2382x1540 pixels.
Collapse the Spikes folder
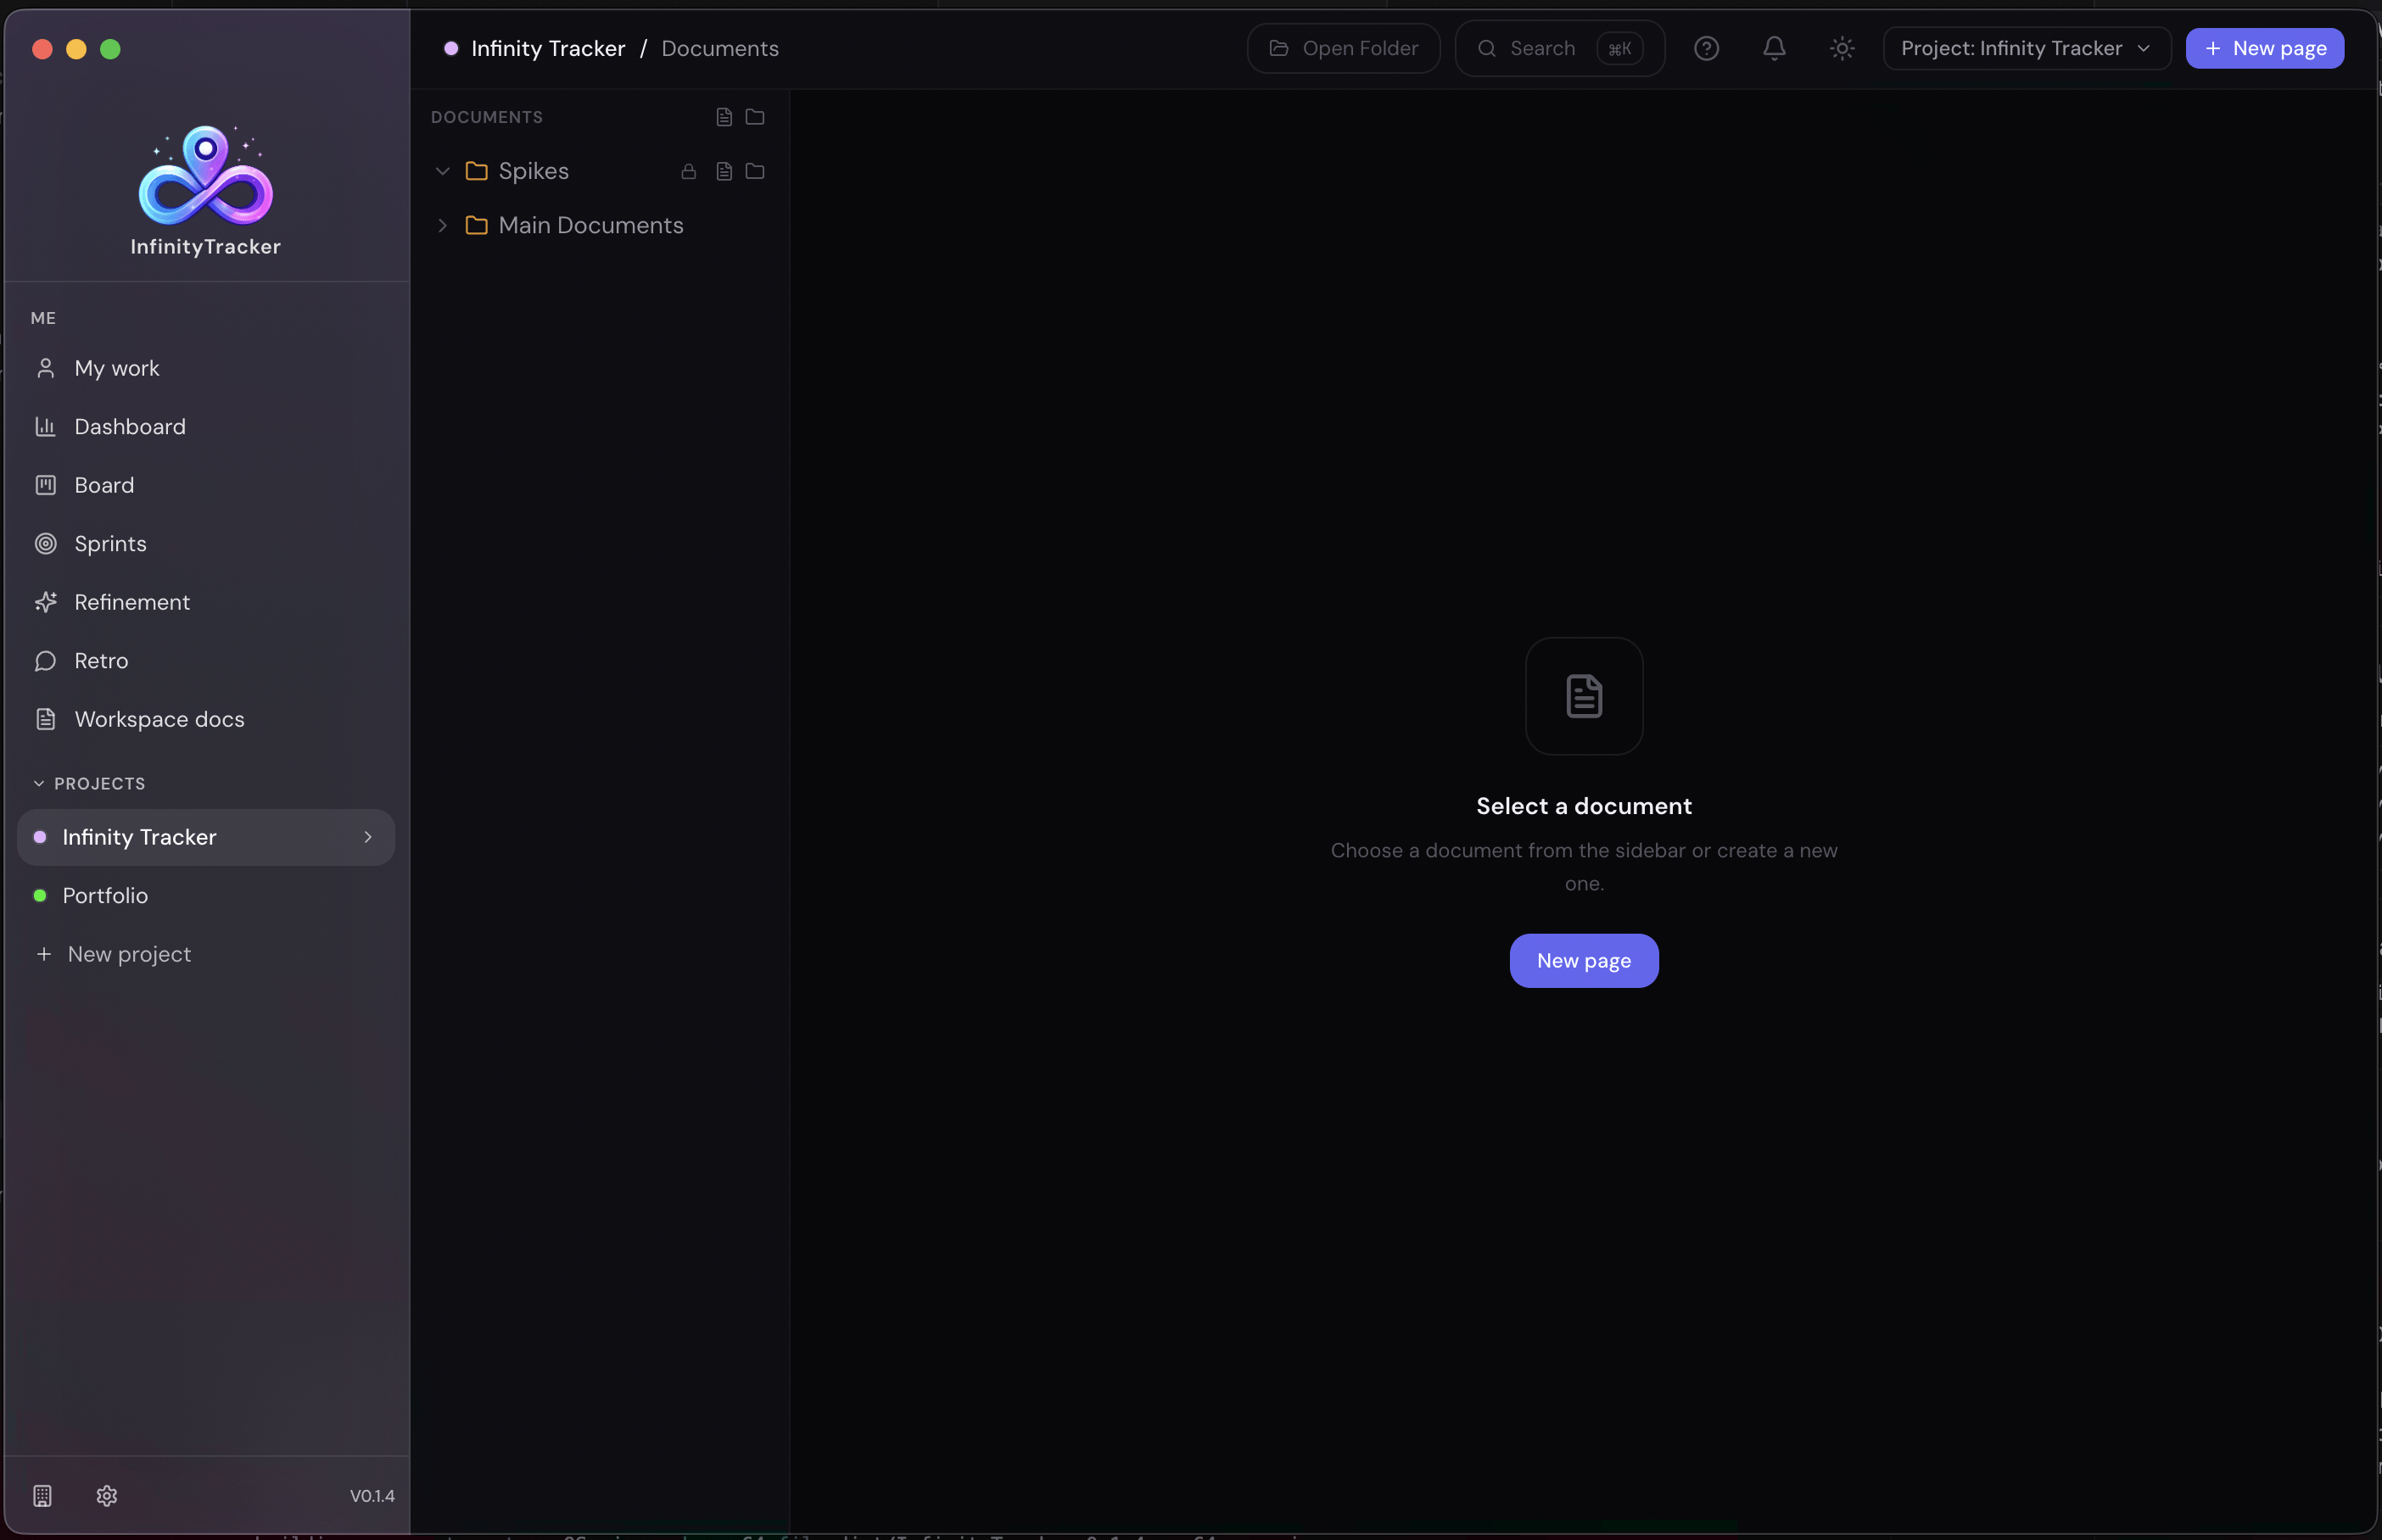click(x=441, y=171)
